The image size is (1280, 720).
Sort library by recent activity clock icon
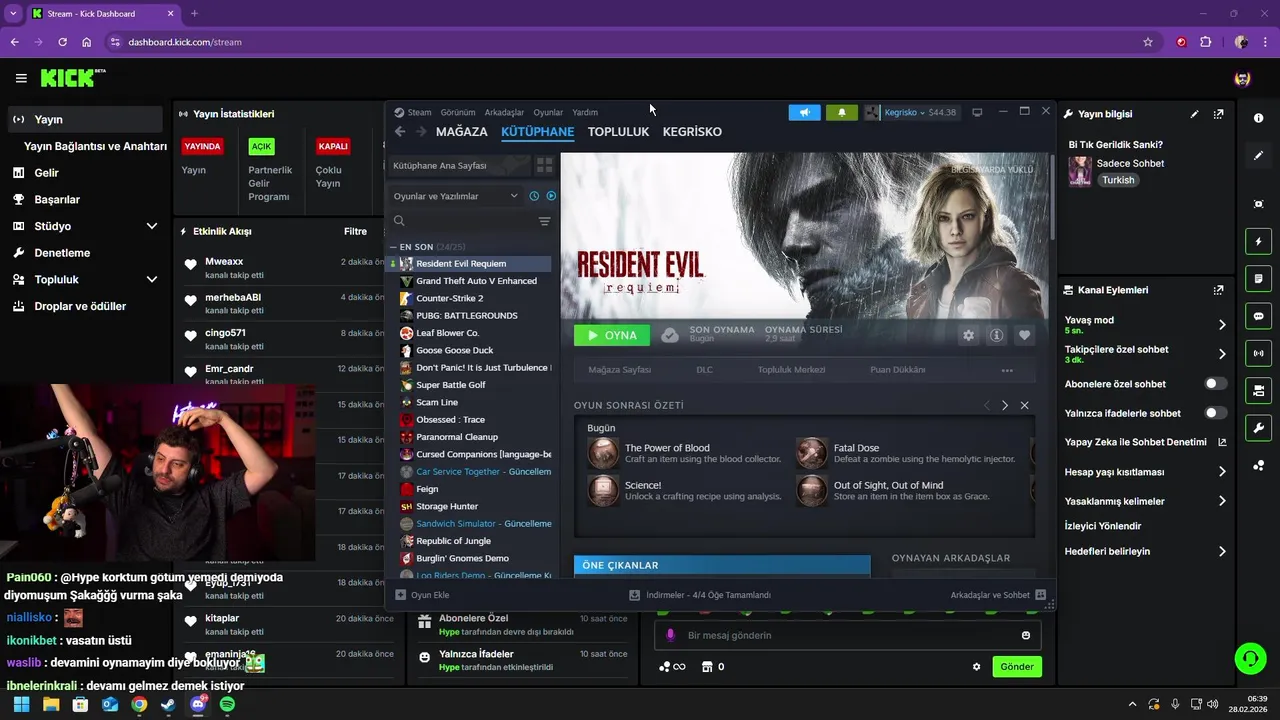[x=534, y=196]
